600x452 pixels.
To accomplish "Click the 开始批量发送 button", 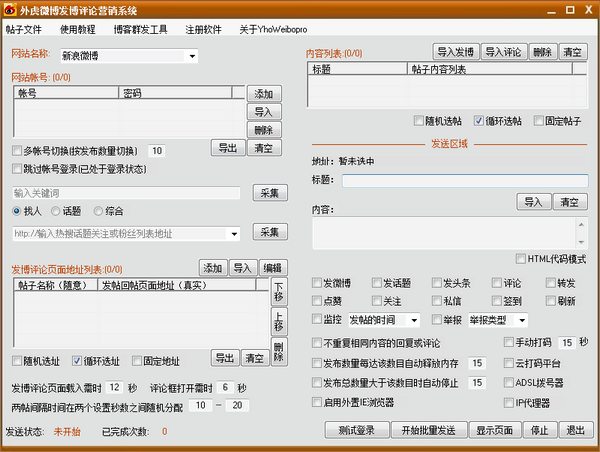I will coord(428,431).
